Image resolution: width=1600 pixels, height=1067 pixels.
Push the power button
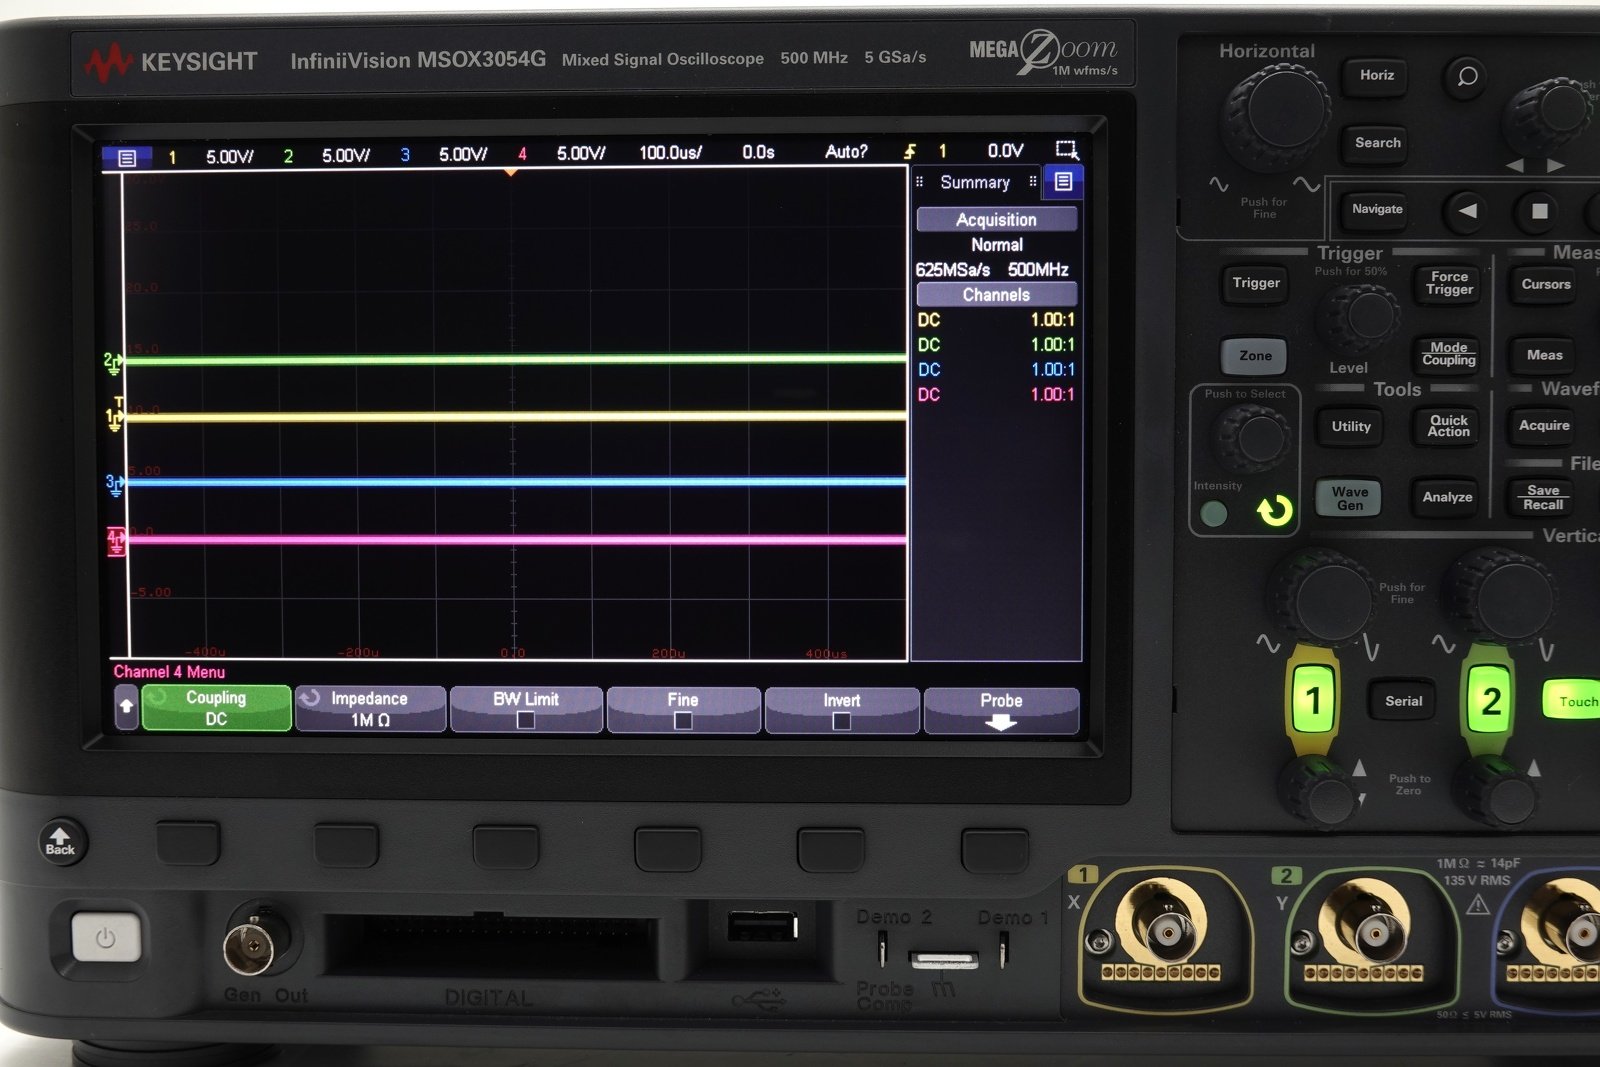coord(105,938)
